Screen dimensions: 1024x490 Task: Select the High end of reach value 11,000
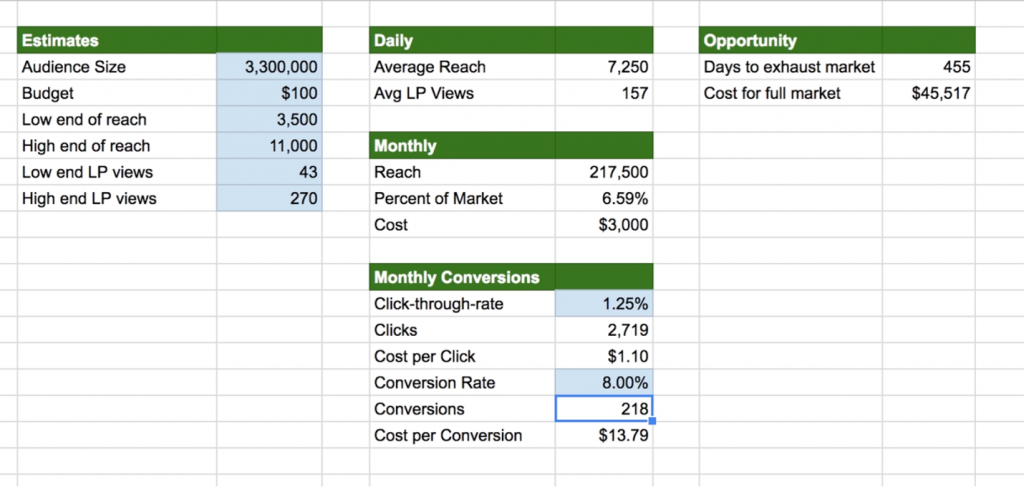[269, 146]
